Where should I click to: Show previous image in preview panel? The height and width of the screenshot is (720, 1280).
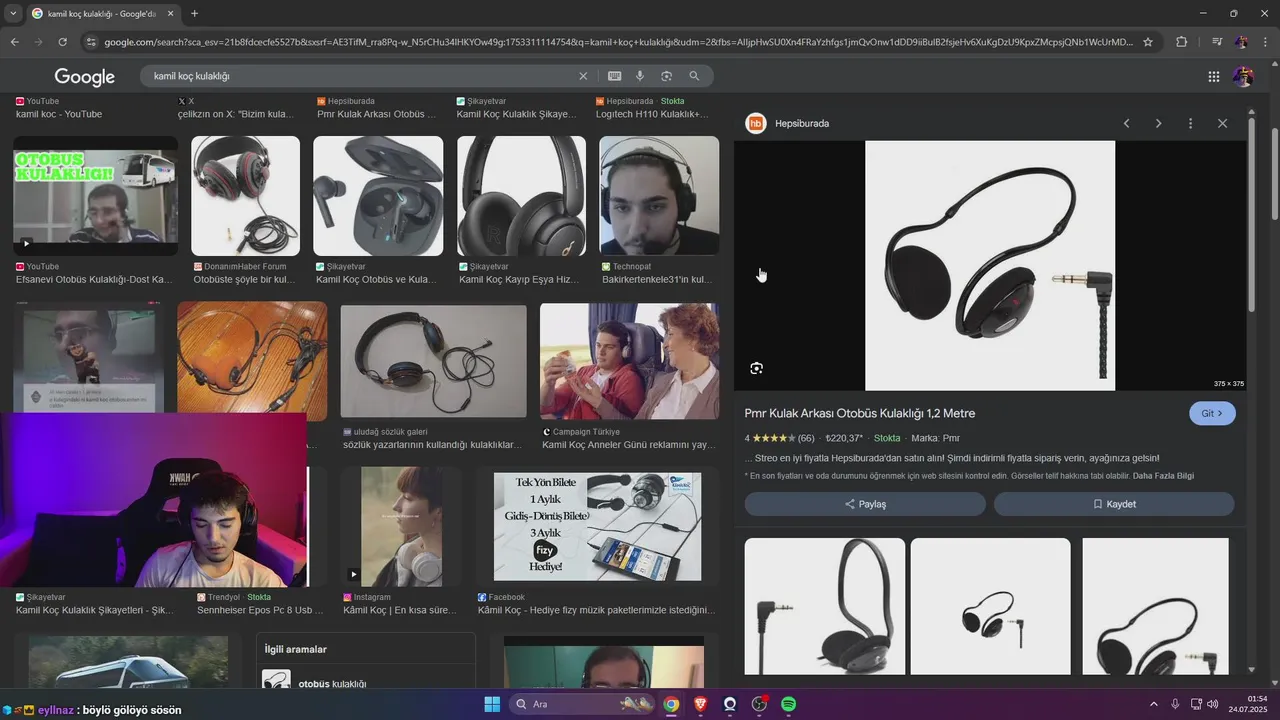[1126, 123]
